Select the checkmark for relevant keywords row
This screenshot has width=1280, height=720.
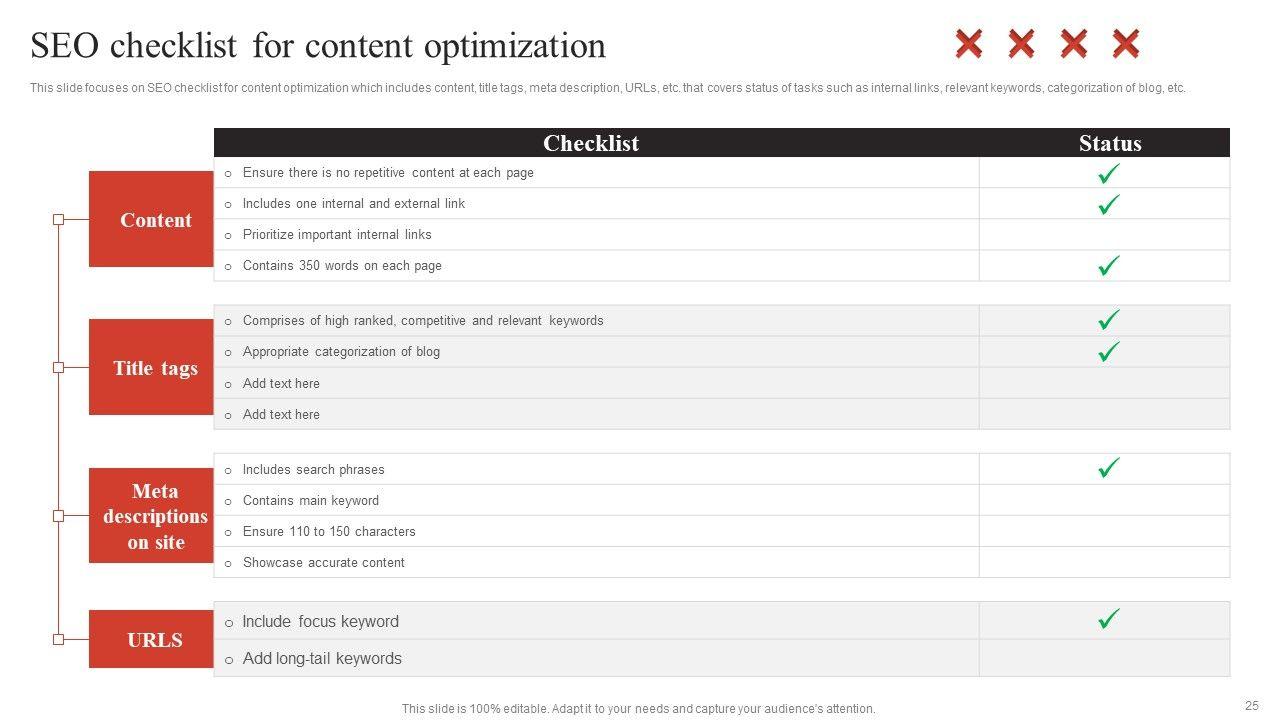click(x=1108, y=320)
